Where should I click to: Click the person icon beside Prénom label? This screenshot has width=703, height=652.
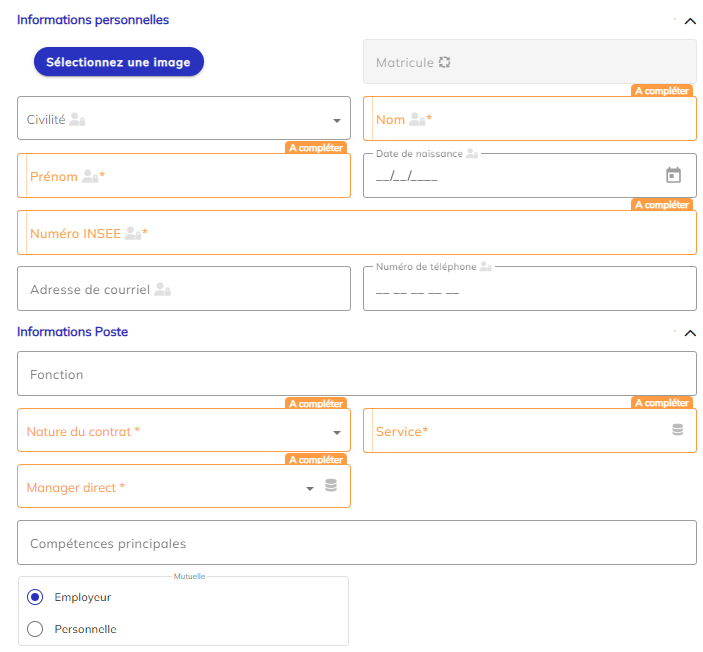(x=90, y=177)
